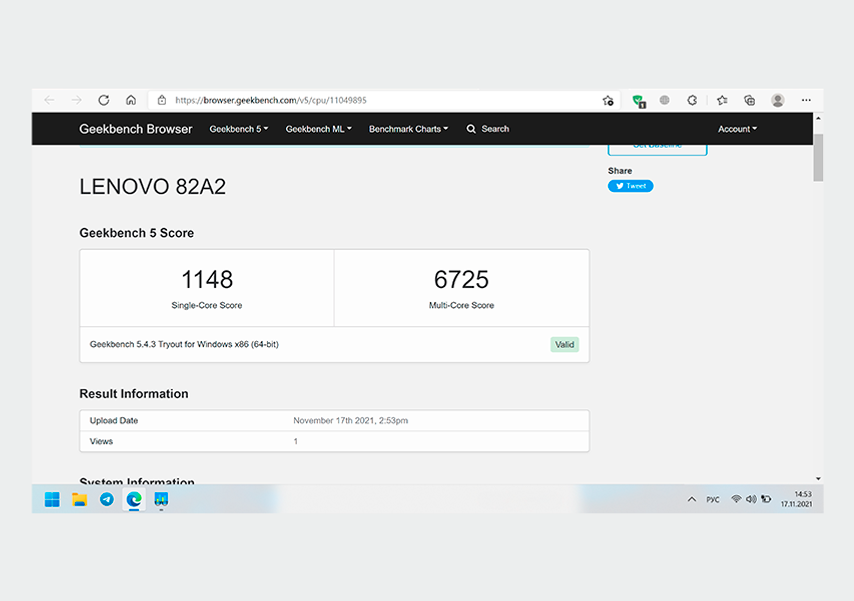Click the Set Baseline button
Screen dimensions: 854x601
pos(657,149)
